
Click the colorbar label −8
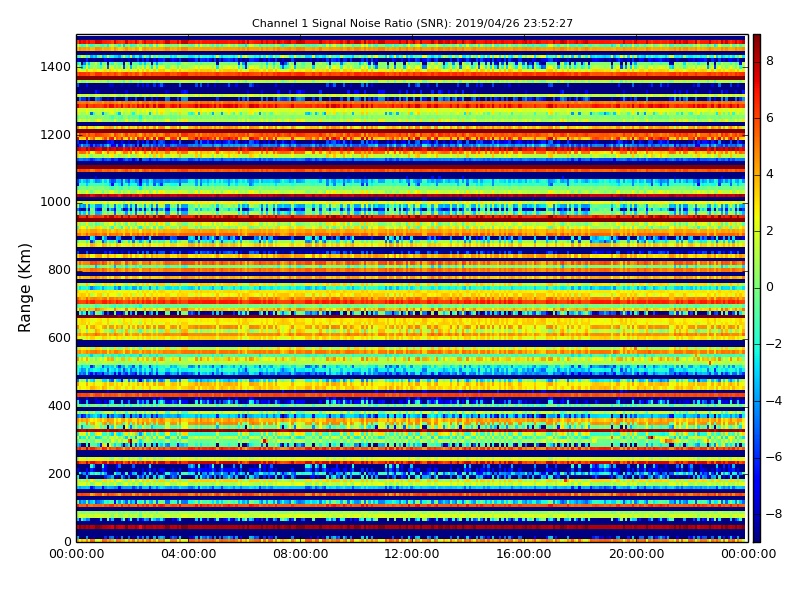[x=774, y=514]
